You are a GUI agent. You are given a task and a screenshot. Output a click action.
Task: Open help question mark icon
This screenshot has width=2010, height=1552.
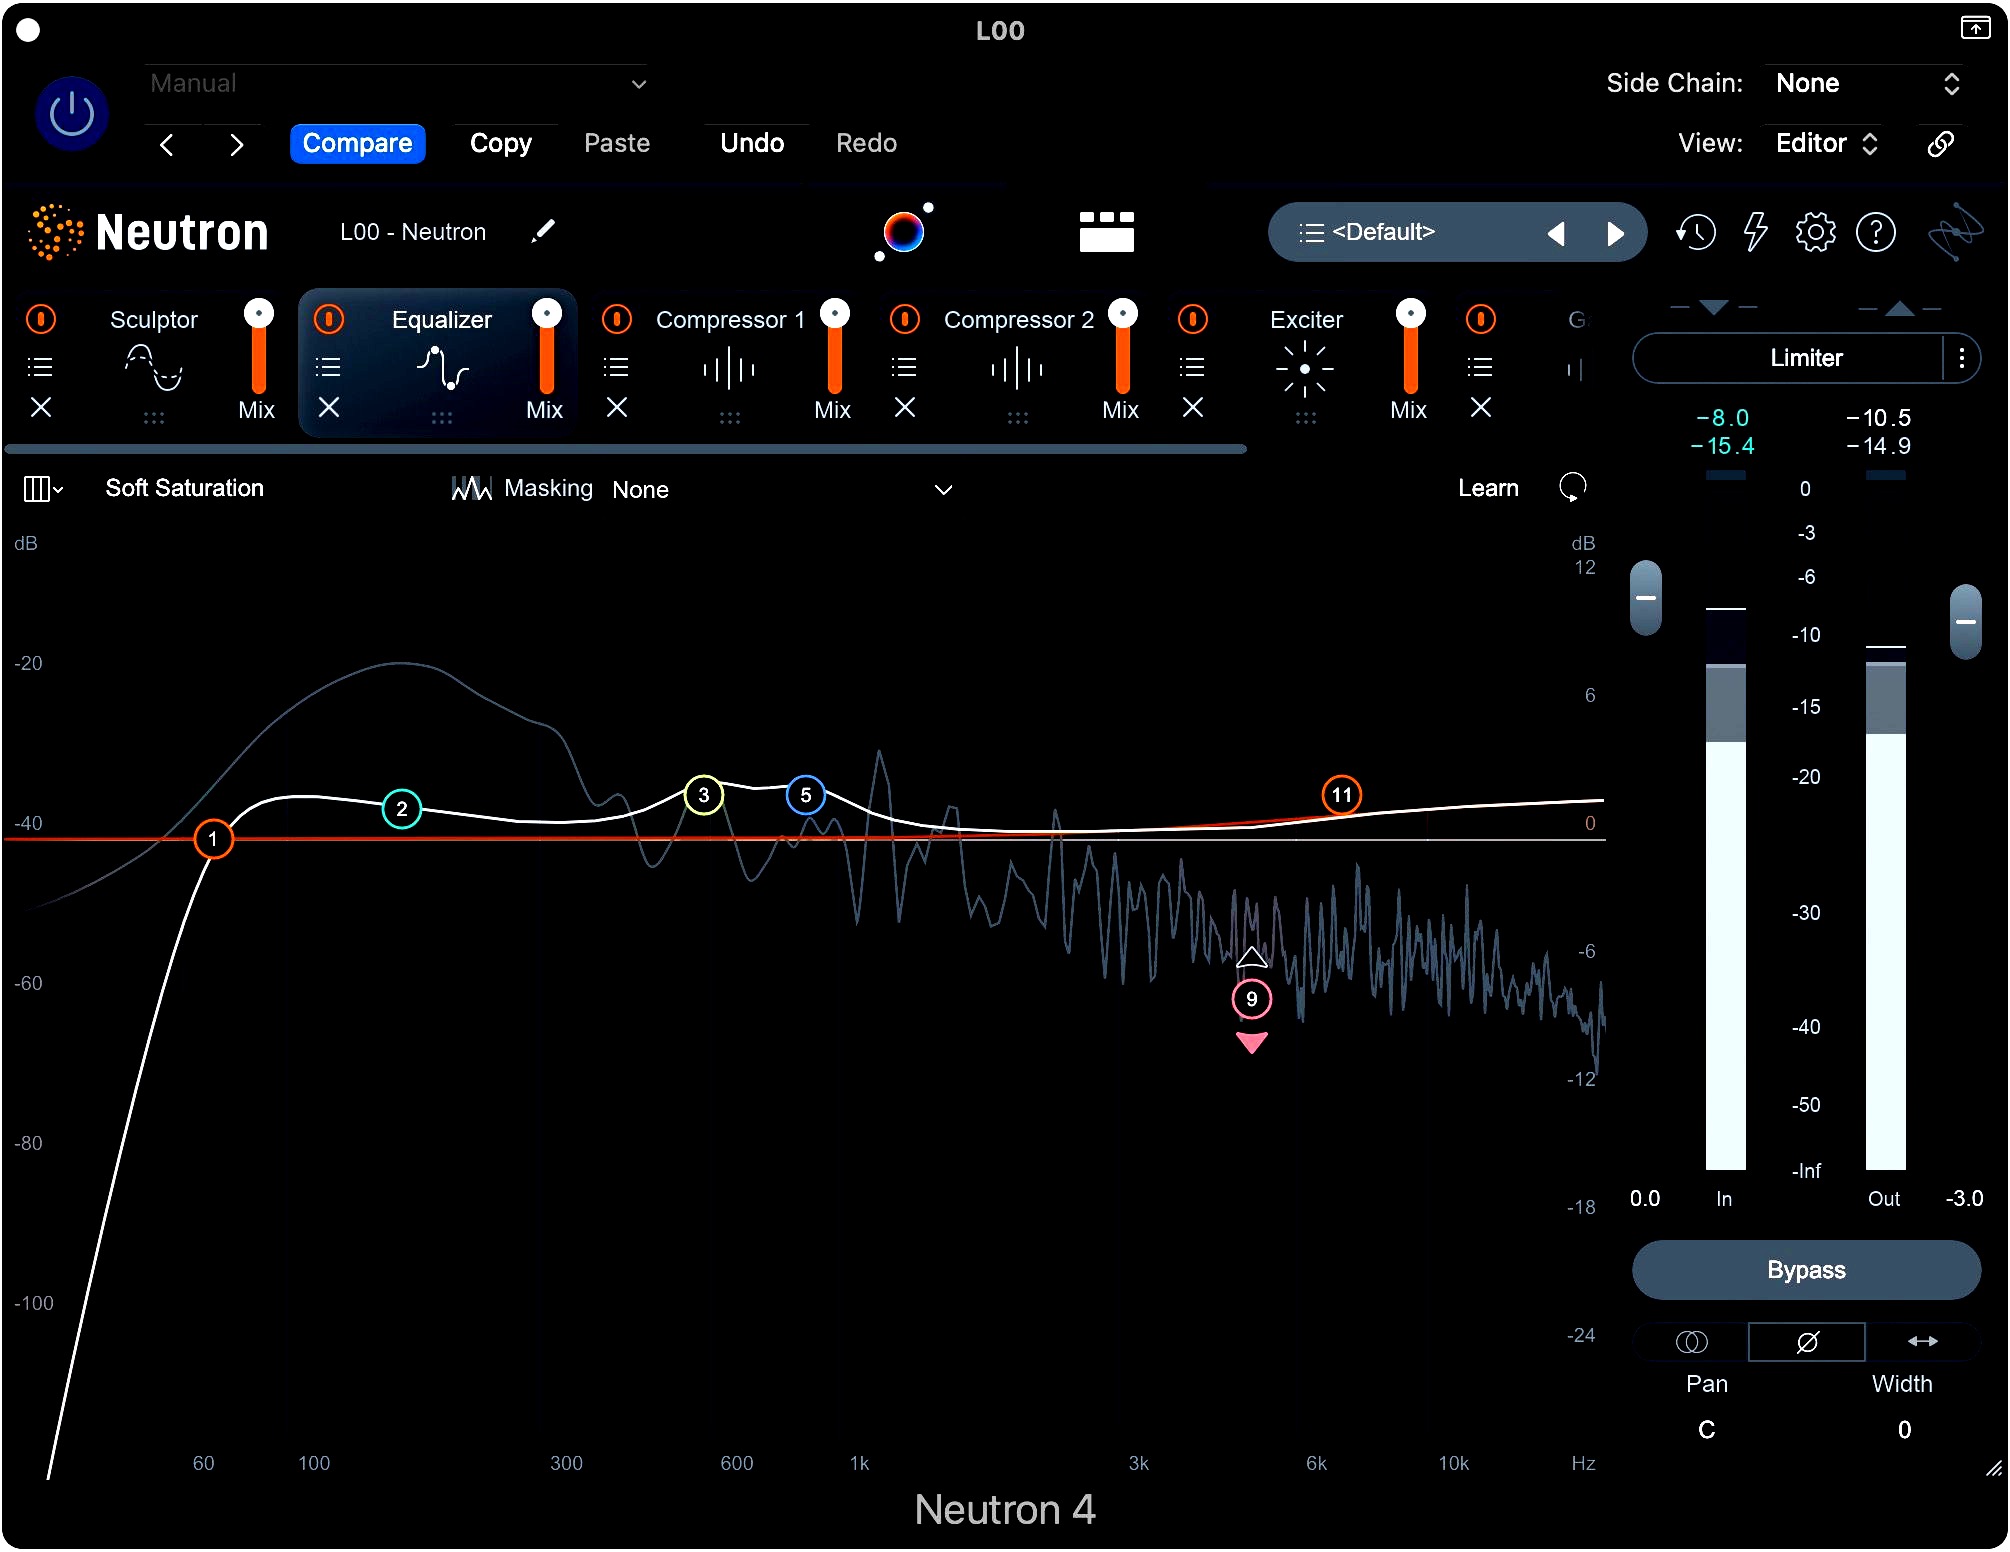click(x=1876, y=233)
